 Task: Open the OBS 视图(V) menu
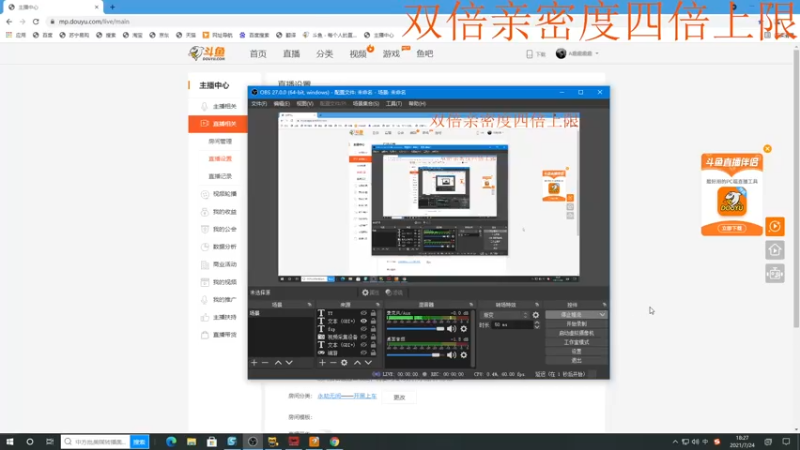[x=305, y=104]
